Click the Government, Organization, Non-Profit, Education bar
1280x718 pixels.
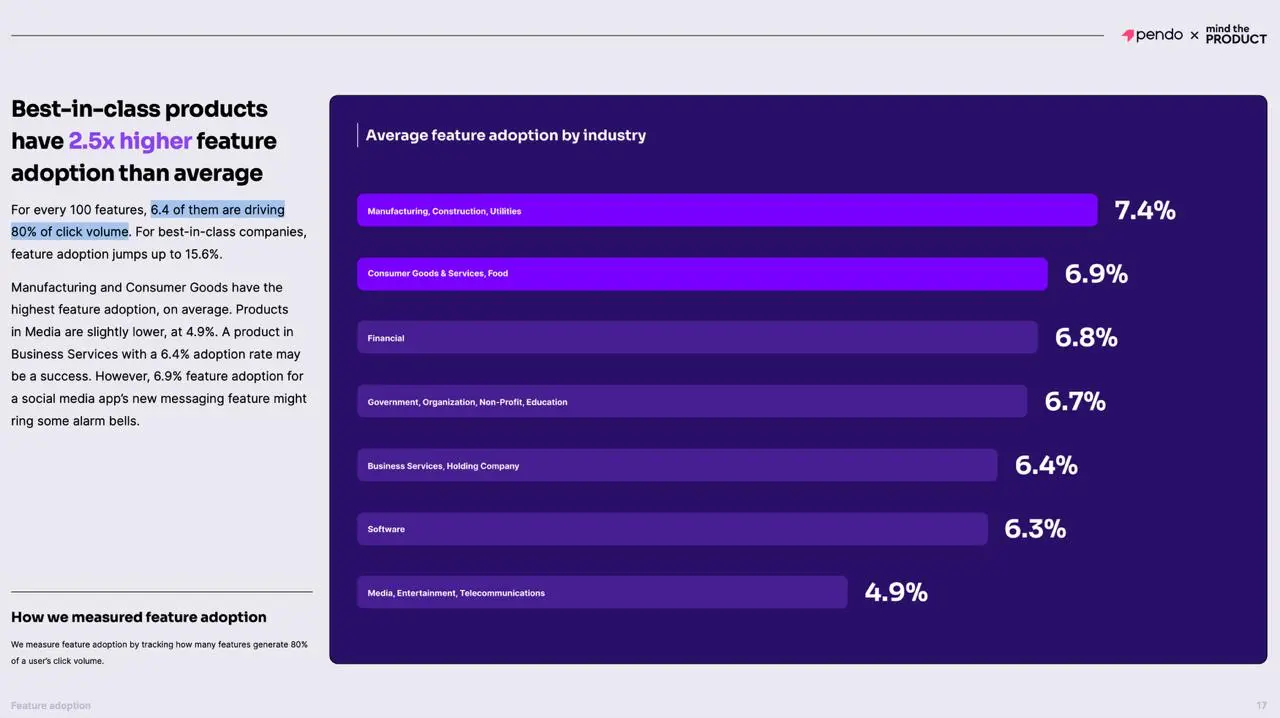[692, 402]
